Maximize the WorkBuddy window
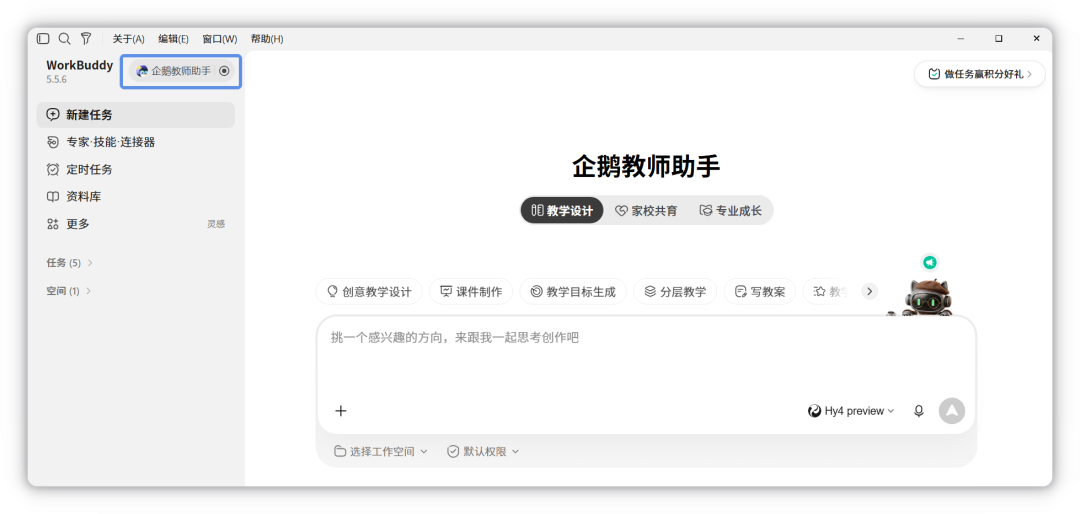Screen dimensions: 1080x514 [999, 39]
